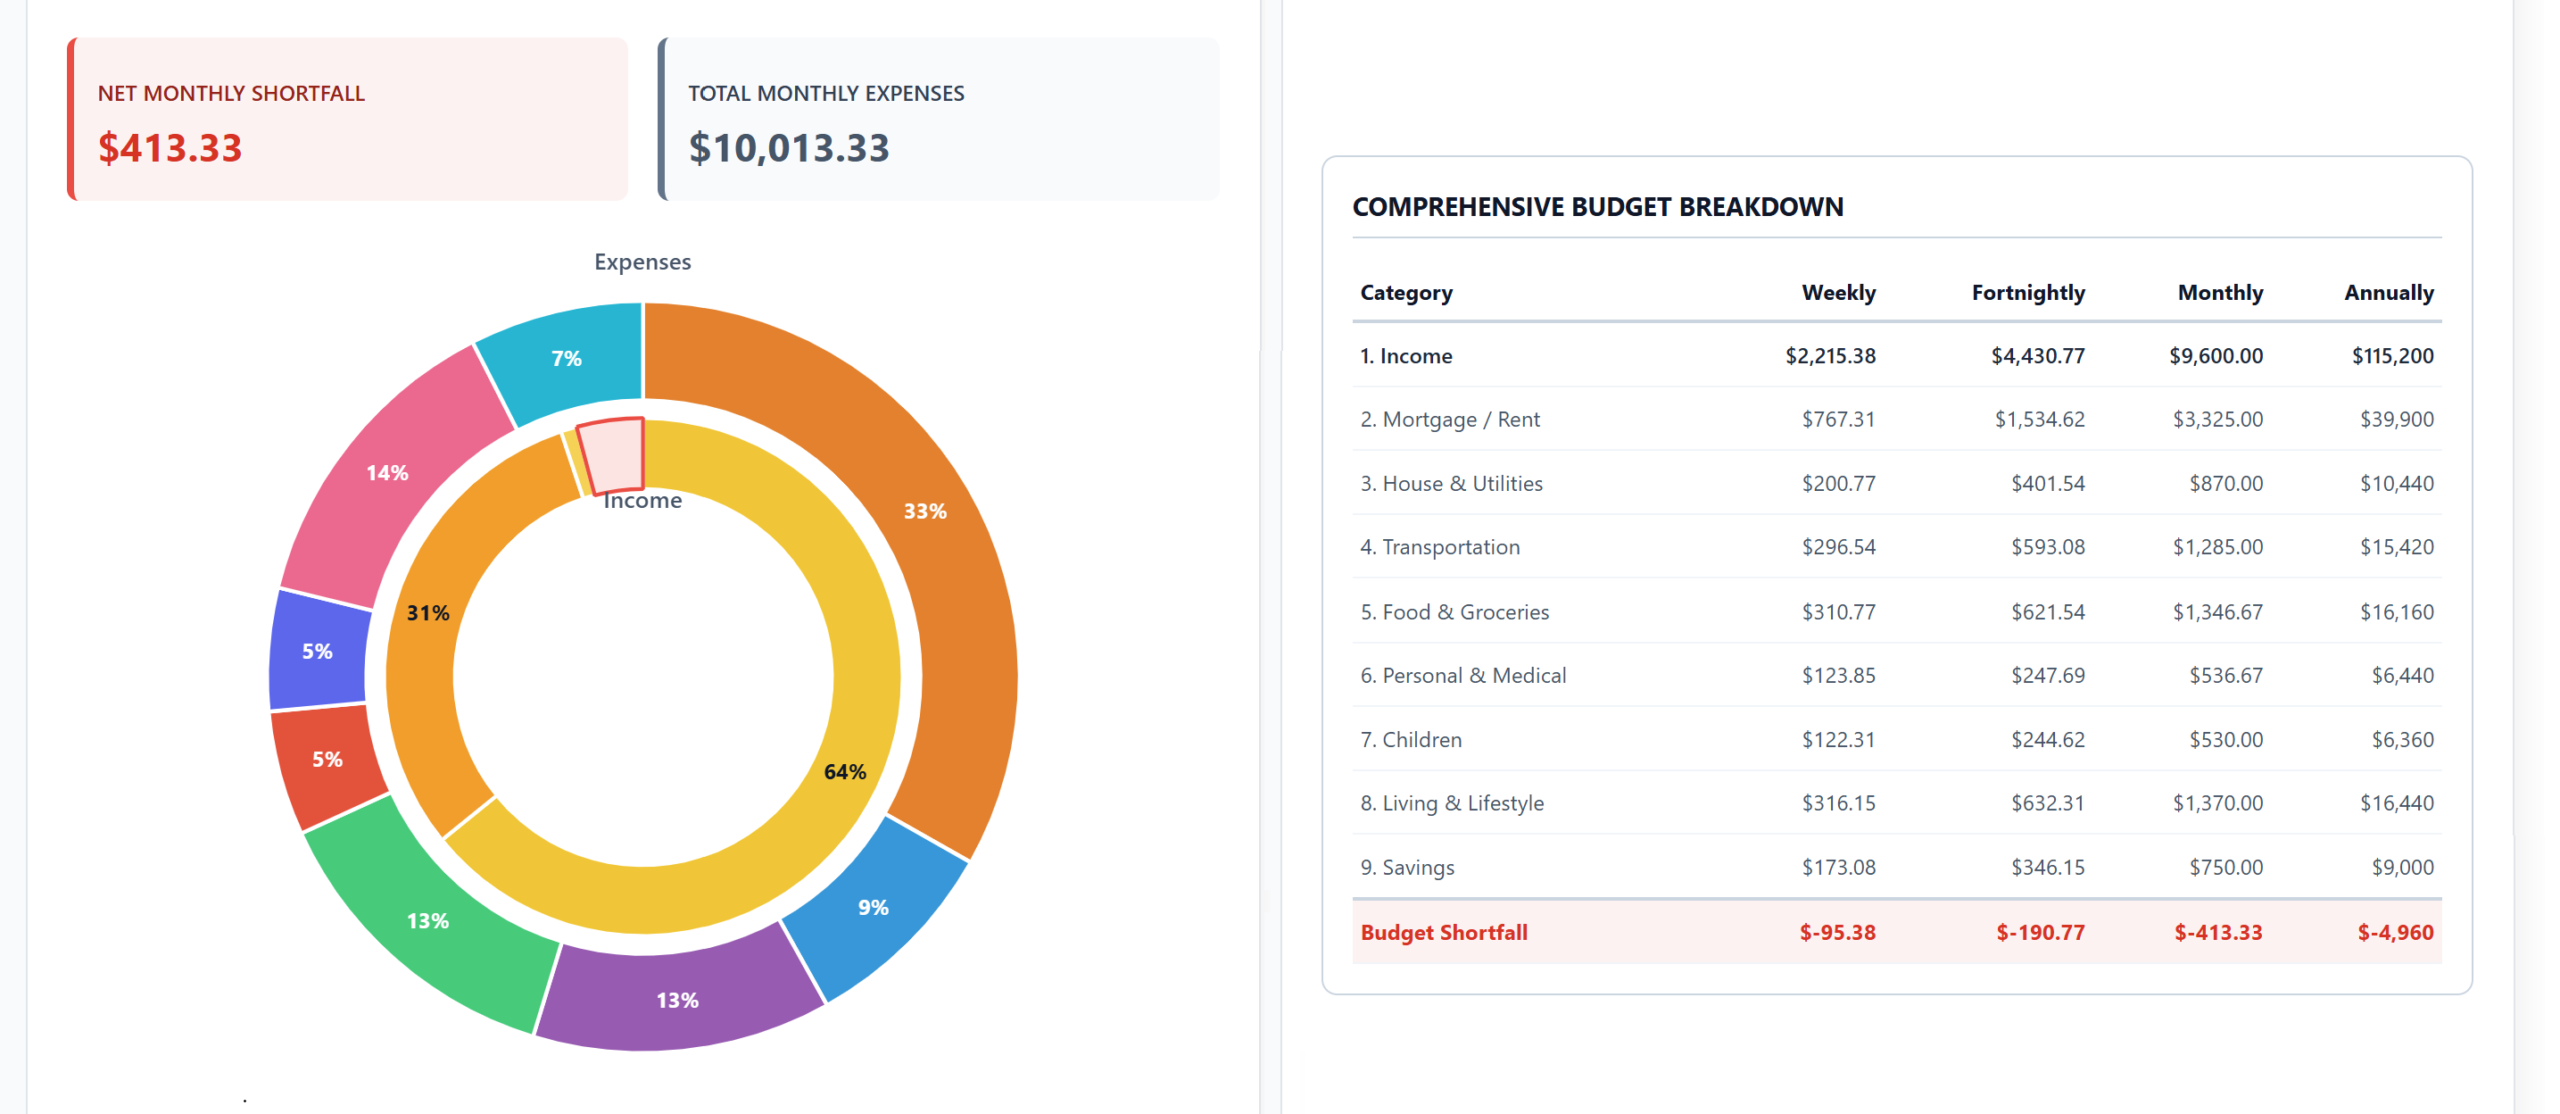Viewport: 2560px width, 1114px height.
Task: Click the Fortnightly column header
Action: tap(2028, 293)
